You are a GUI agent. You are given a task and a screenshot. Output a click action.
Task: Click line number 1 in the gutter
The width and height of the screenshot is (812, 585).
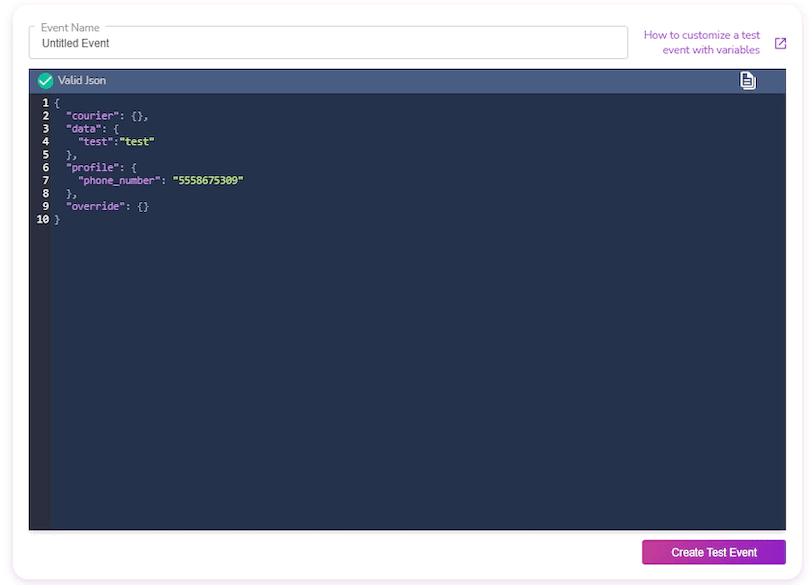point(45,103)
